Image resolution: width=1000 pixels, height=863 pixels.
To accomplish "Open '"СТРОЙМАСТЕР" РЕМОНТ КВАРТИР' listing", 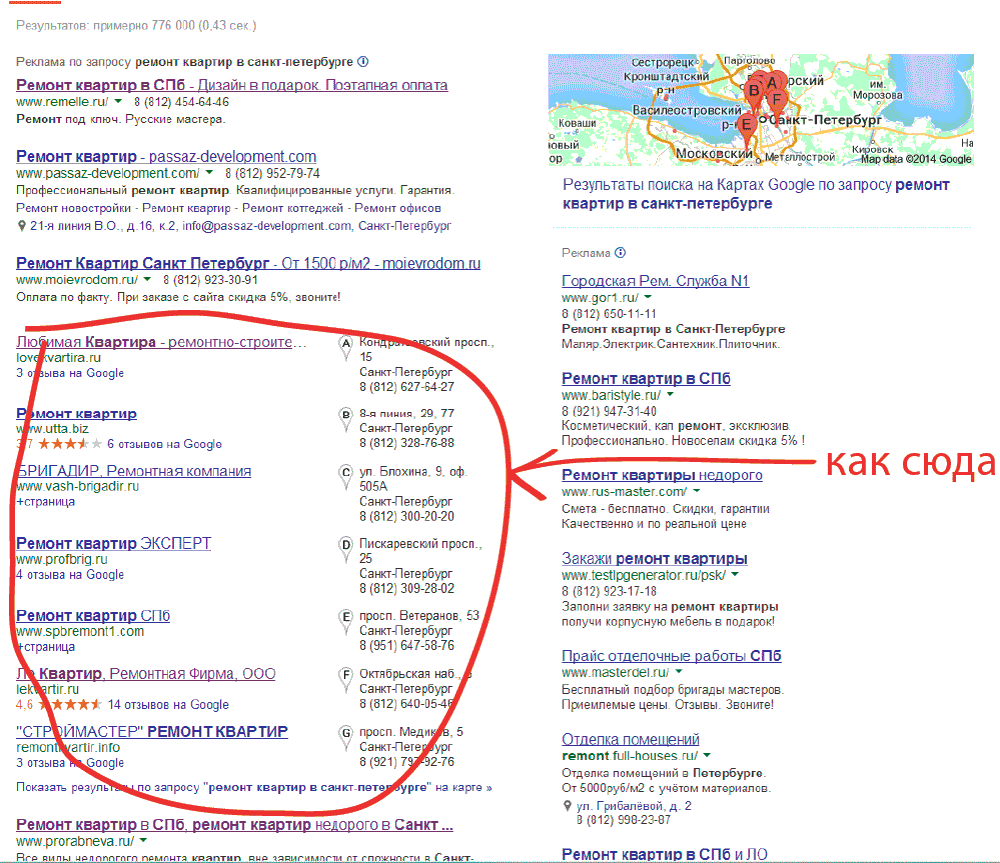I will click(x=152, y=732).
